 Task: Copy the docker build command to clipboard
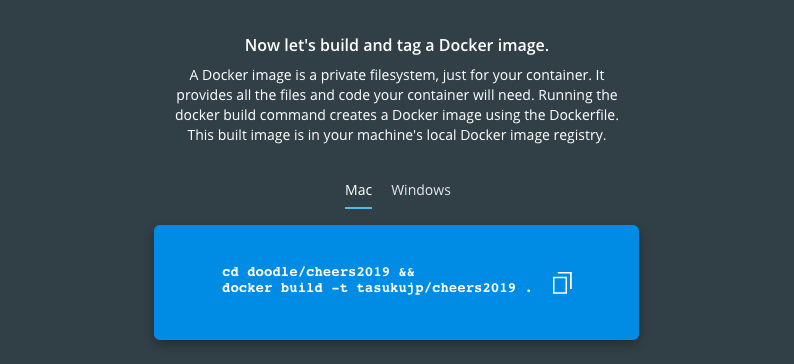pyautogui.click(x=562, y=283)
